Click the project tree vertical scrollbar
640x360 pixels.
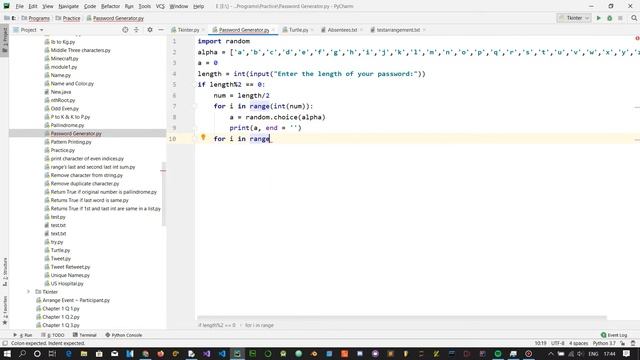coord(164,194)
